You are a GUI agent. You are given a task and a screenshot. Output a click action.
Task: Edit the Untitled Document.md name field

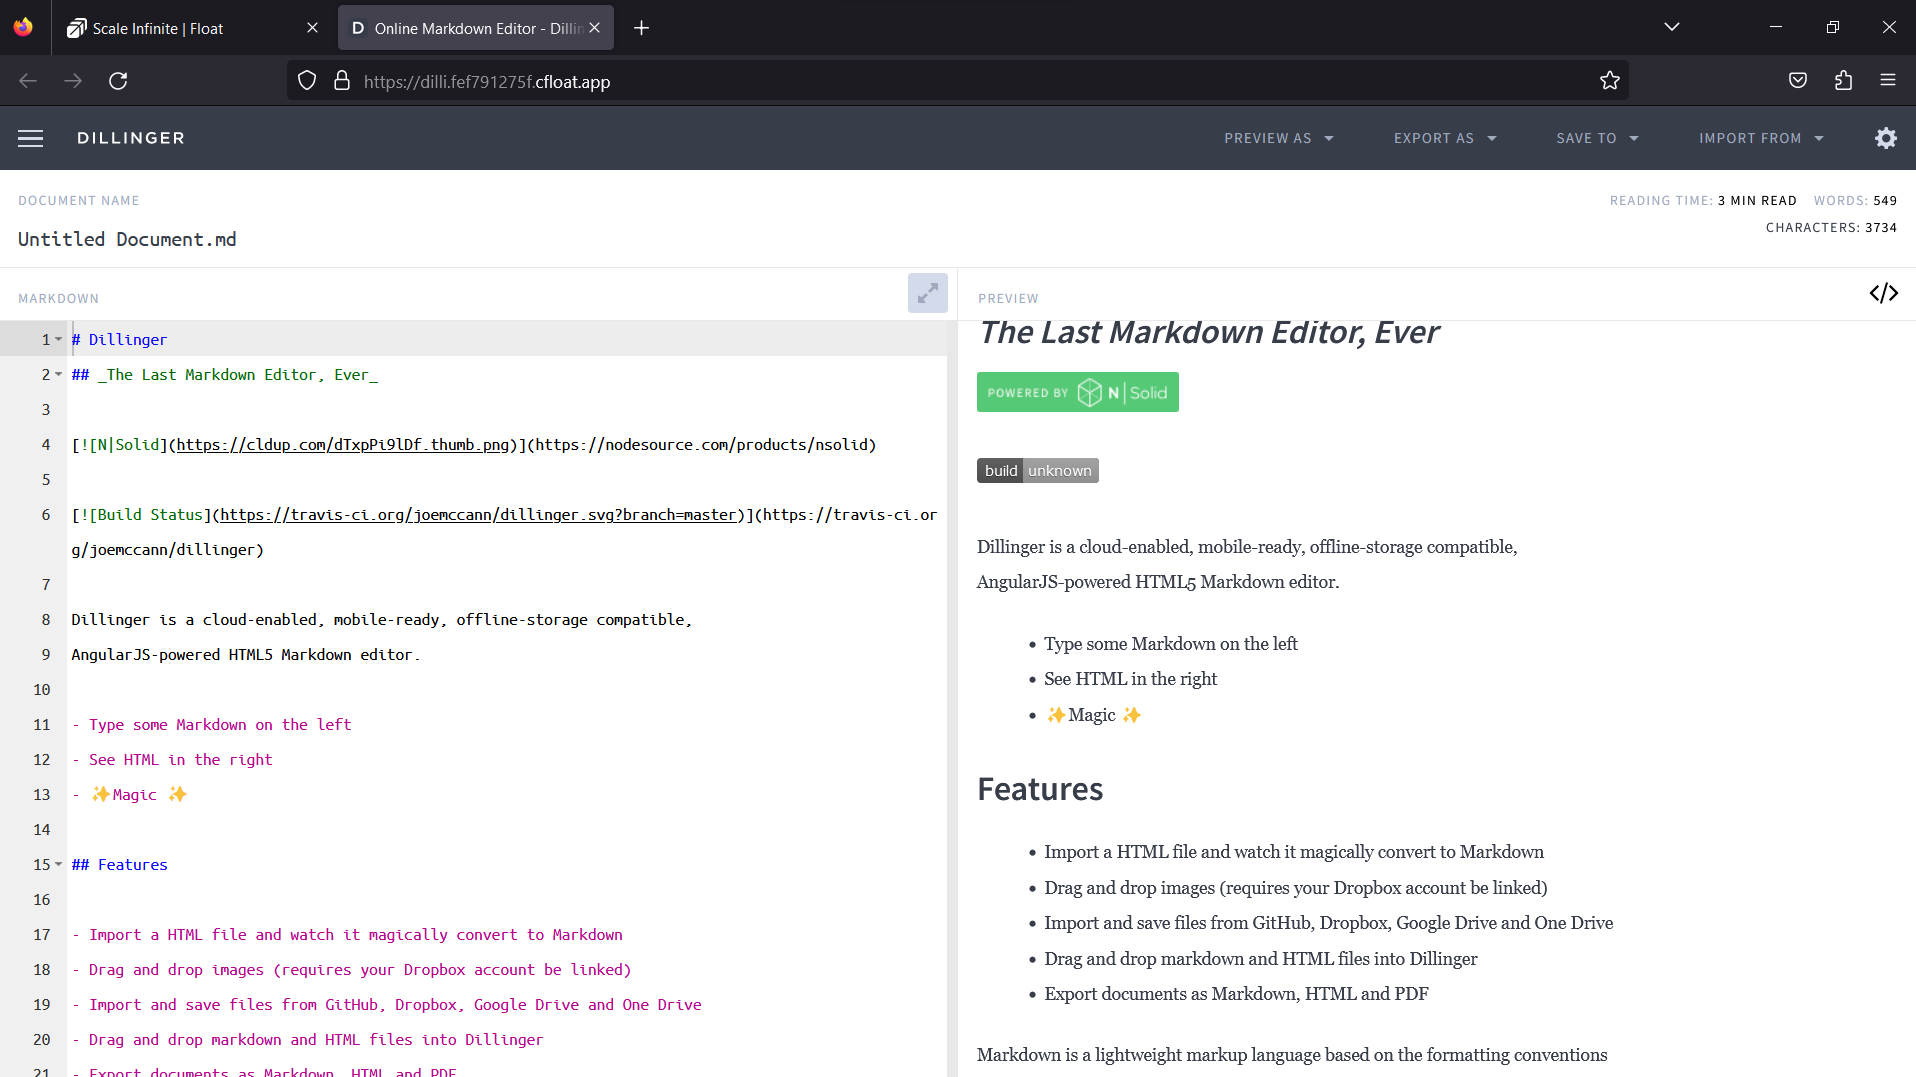(127, 239)
